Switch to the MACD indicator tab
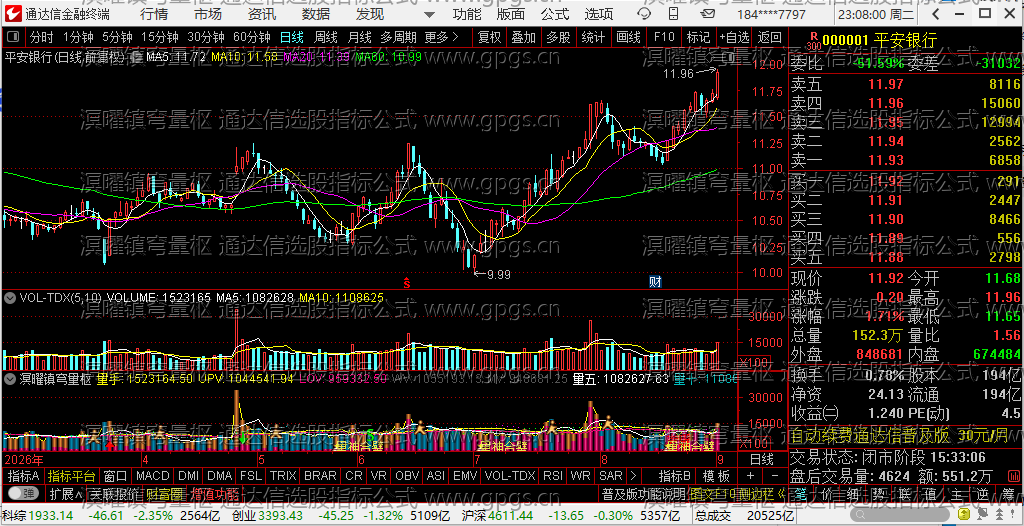Viewport: 1024px width, 526px height. pyautogui.click(x=153, y=476)
